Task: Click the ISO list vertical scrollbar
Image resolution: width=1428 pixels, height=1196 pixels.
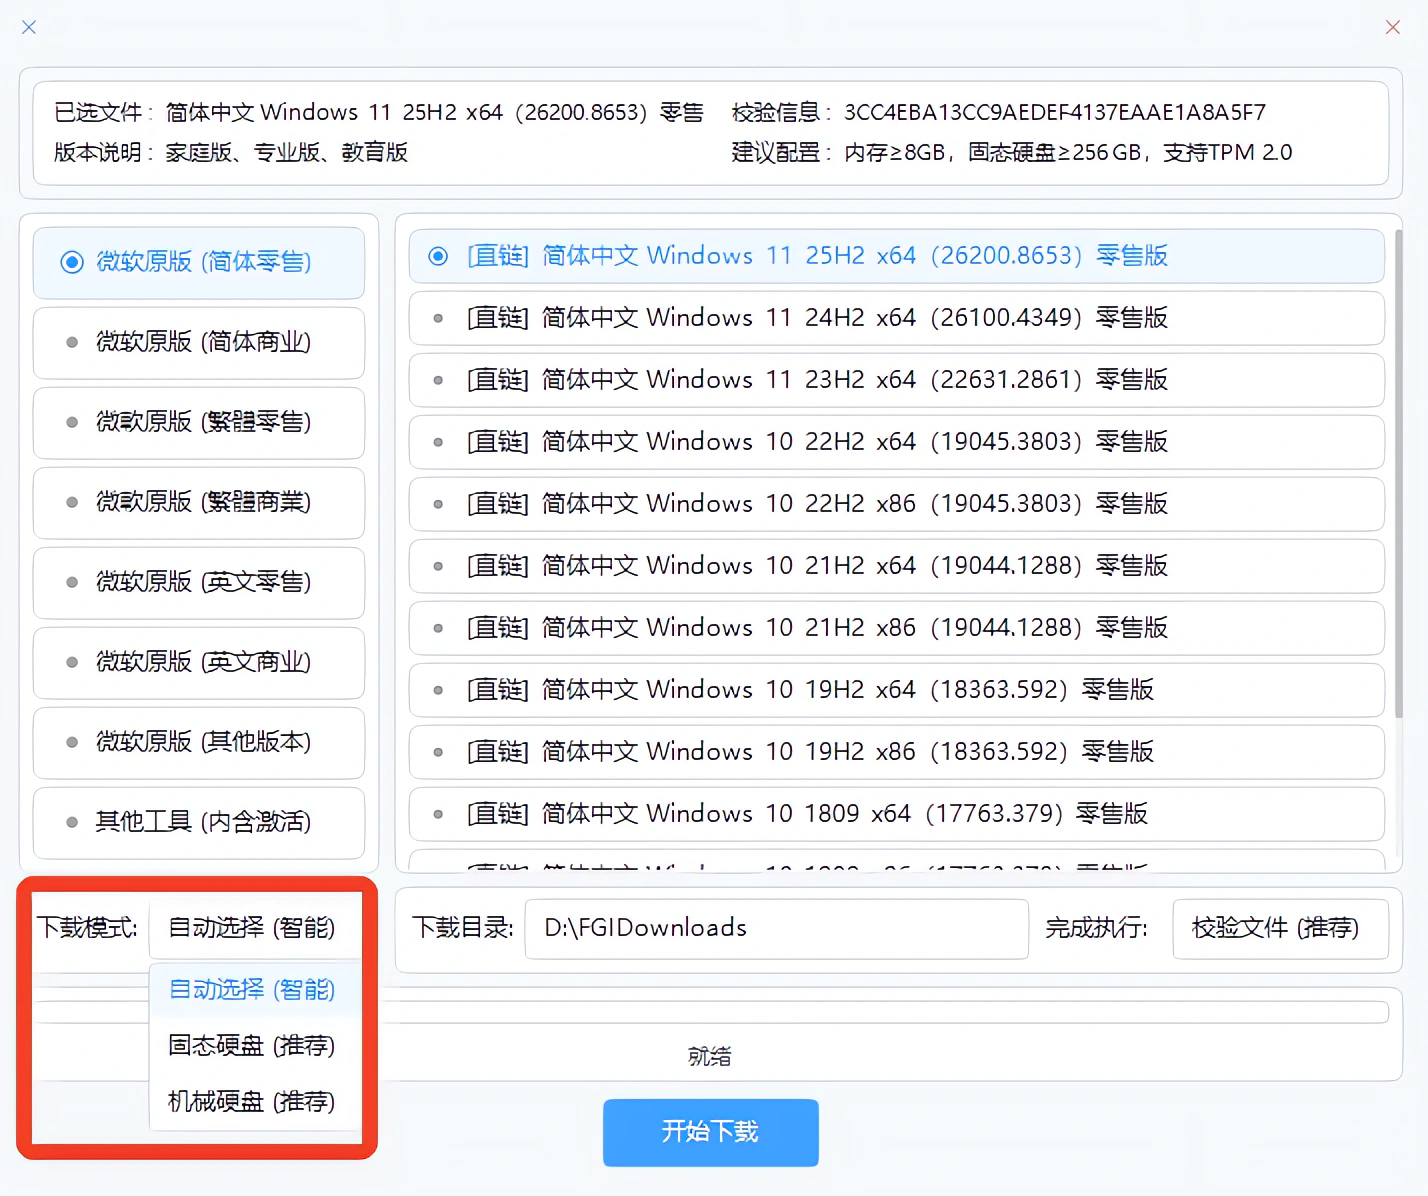Action: click(1398, 473)
